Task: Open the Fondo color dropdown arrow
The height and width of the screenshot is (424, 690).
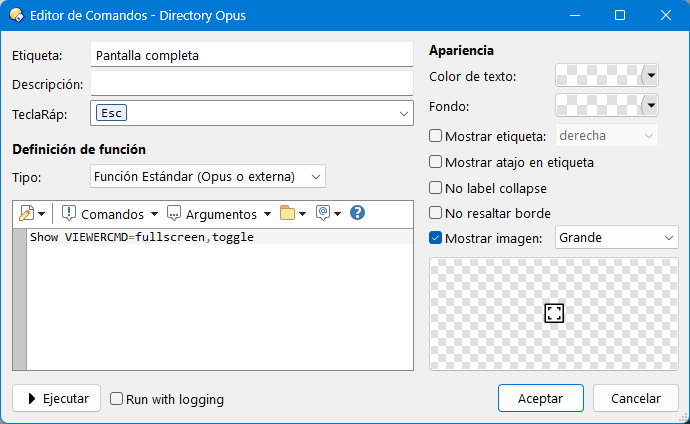Action: [650, 105]
